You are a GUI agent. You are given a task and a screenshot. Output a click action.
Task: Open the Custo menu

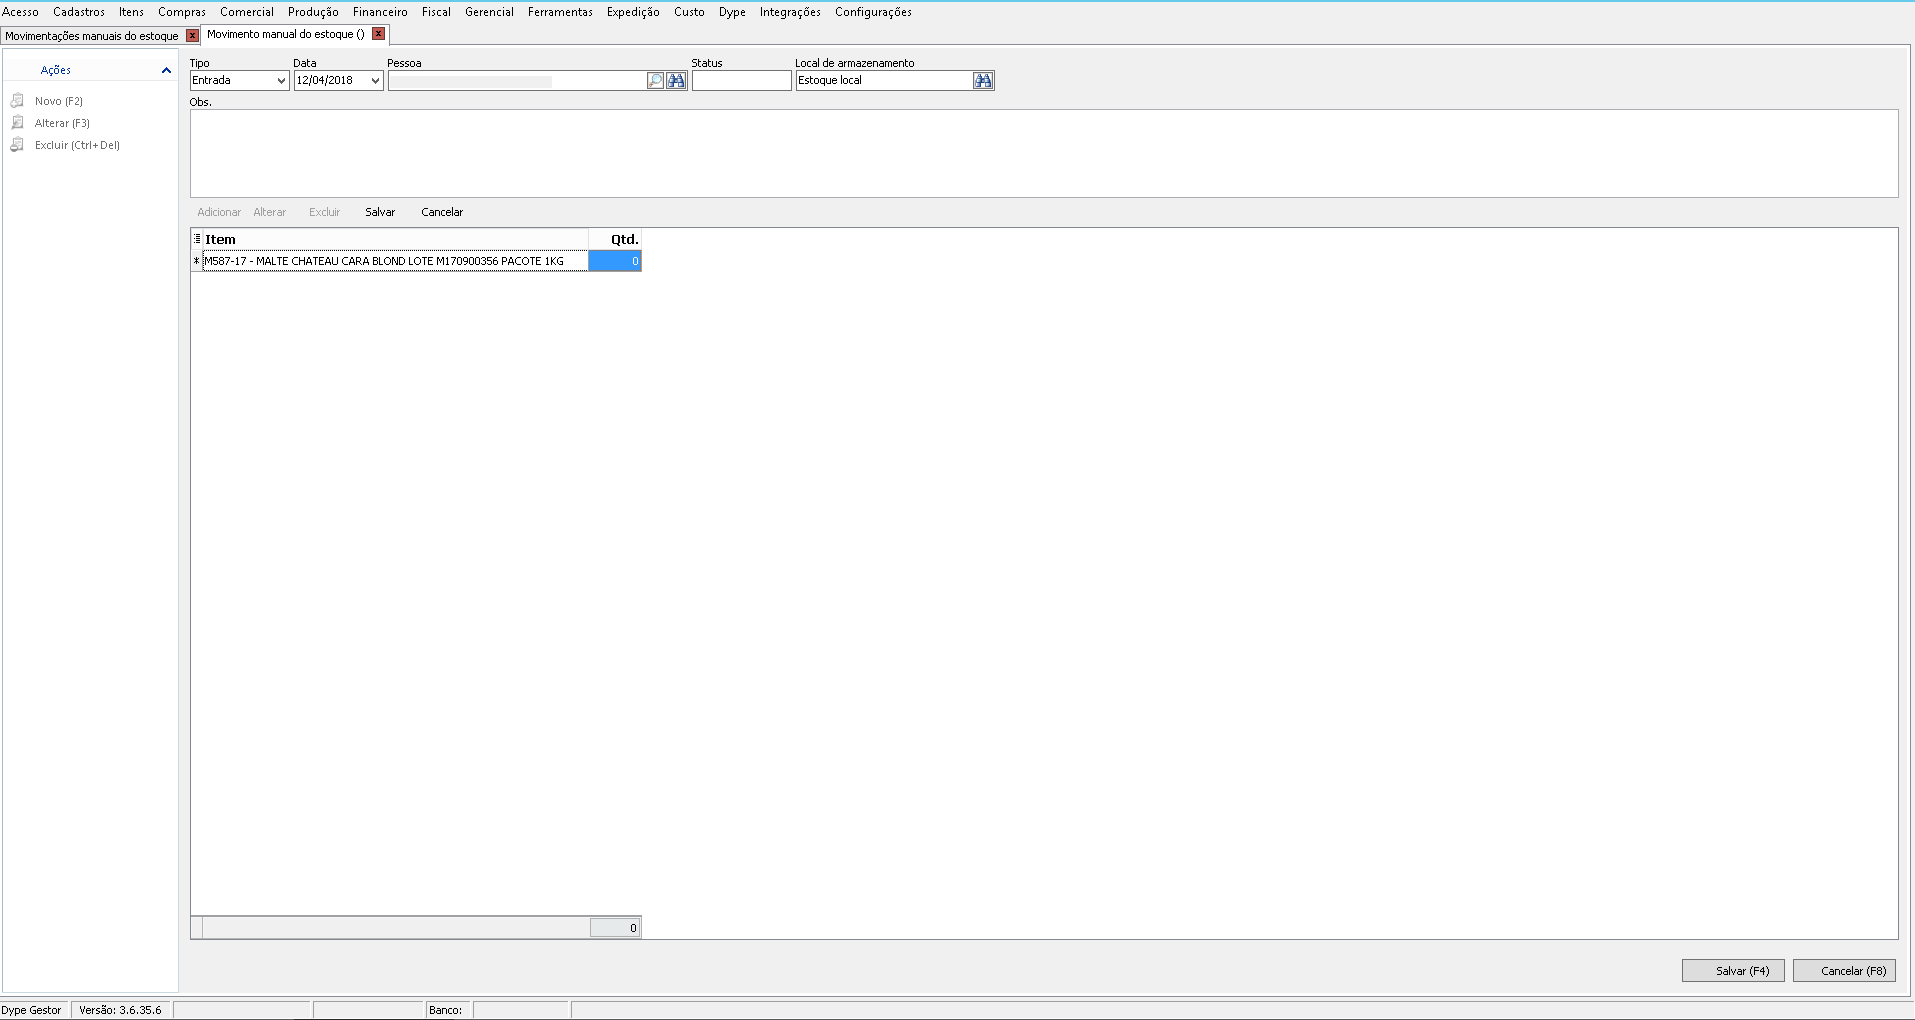tap(689, 12)
